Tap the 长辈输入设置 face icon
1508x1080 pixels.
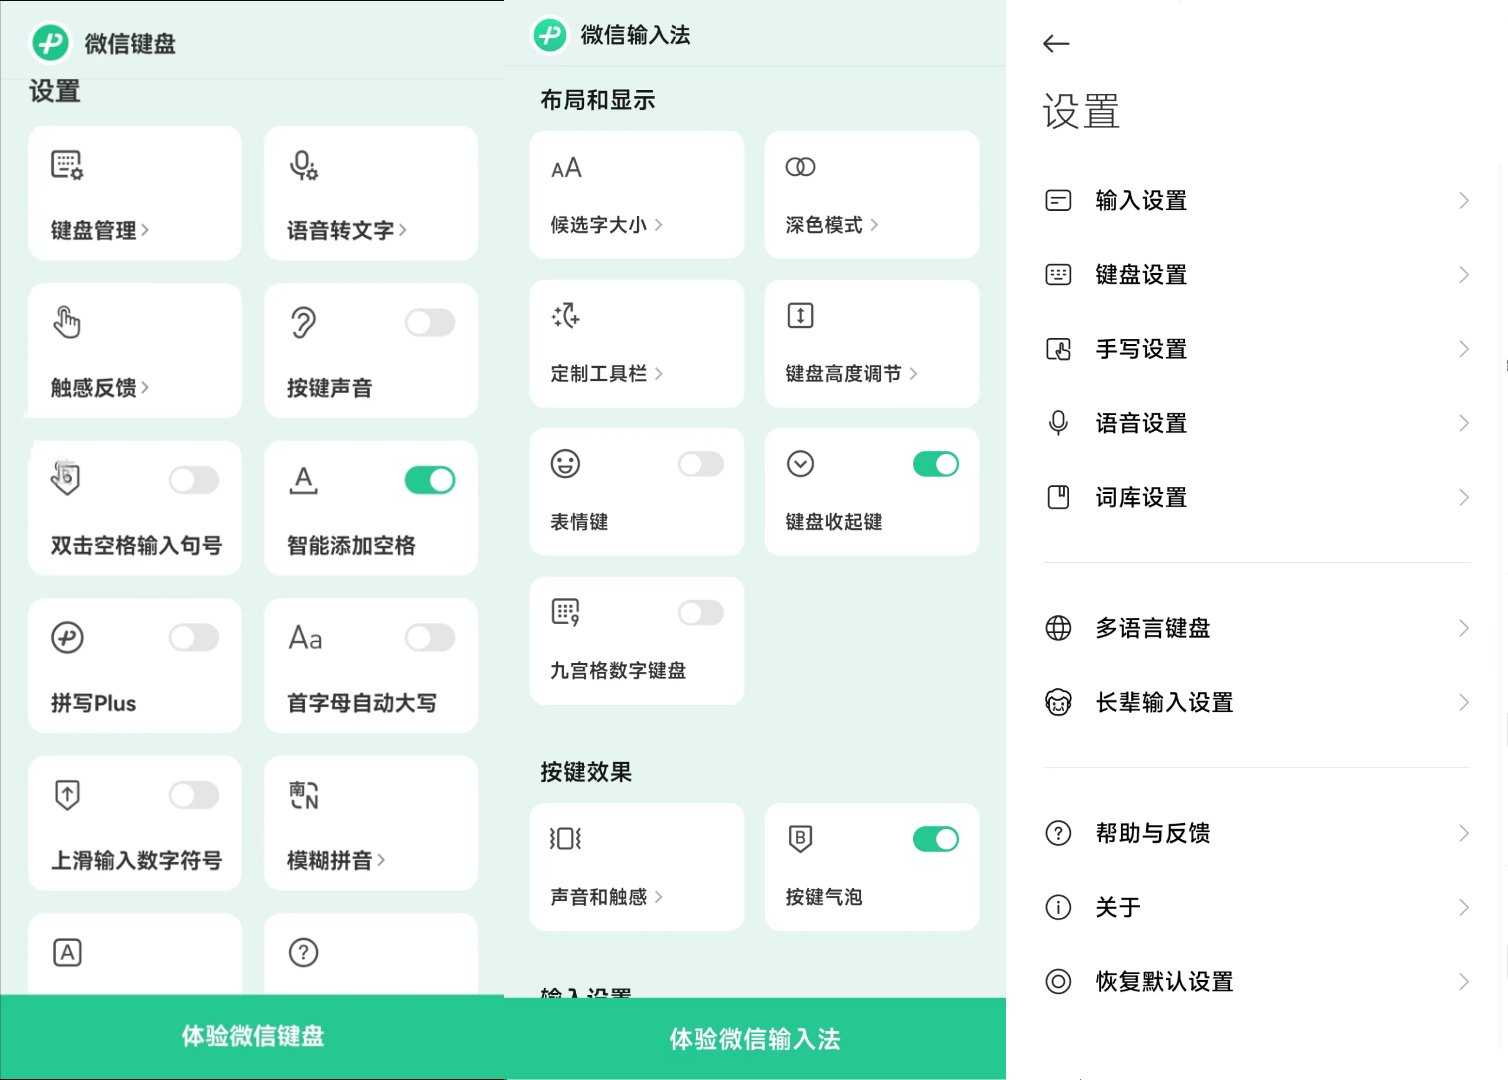(x=1058, y=702)
